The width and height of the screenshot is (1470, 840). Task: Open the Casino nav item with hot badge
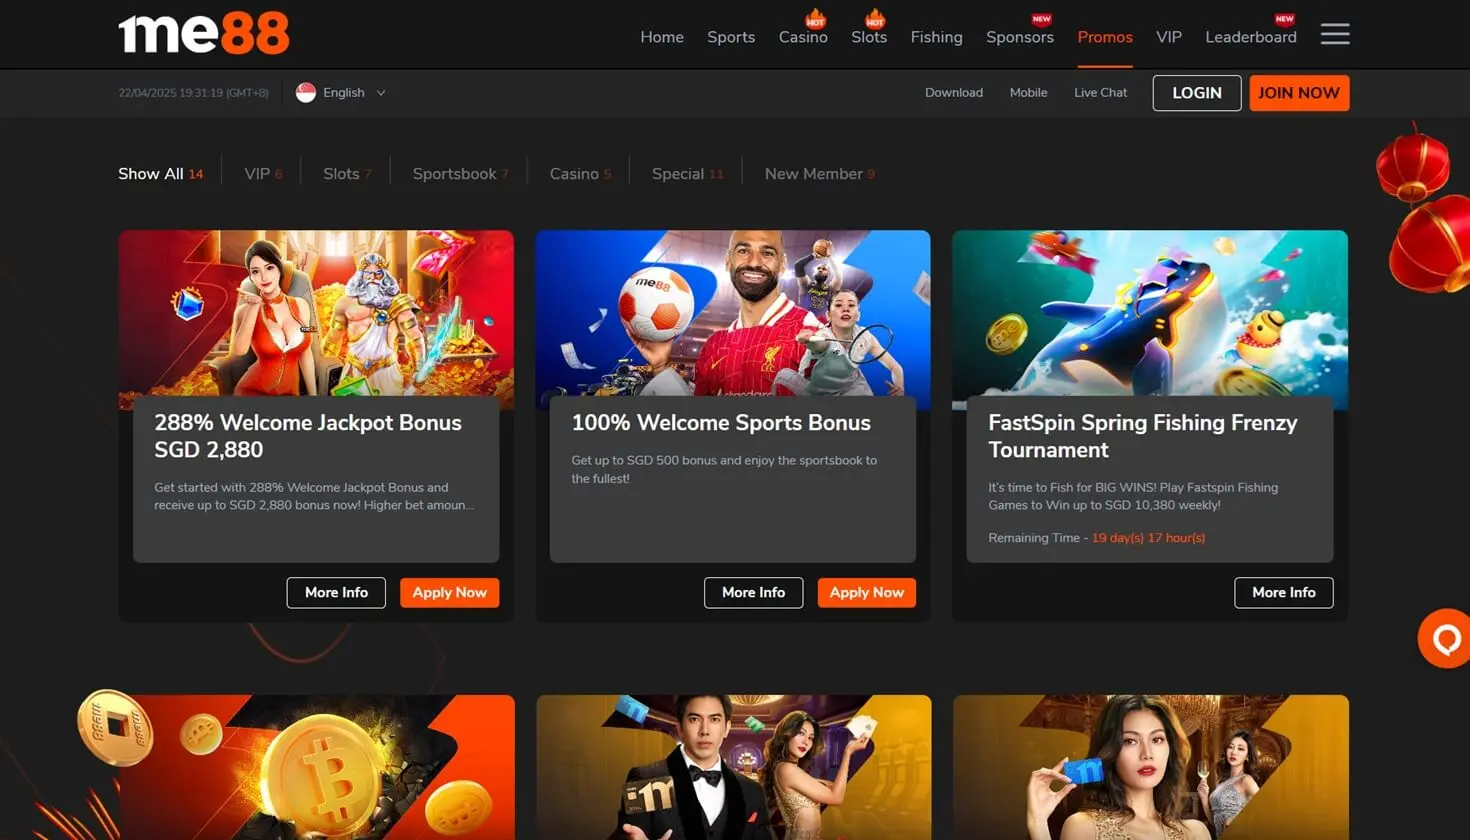[x=803, y=37]
